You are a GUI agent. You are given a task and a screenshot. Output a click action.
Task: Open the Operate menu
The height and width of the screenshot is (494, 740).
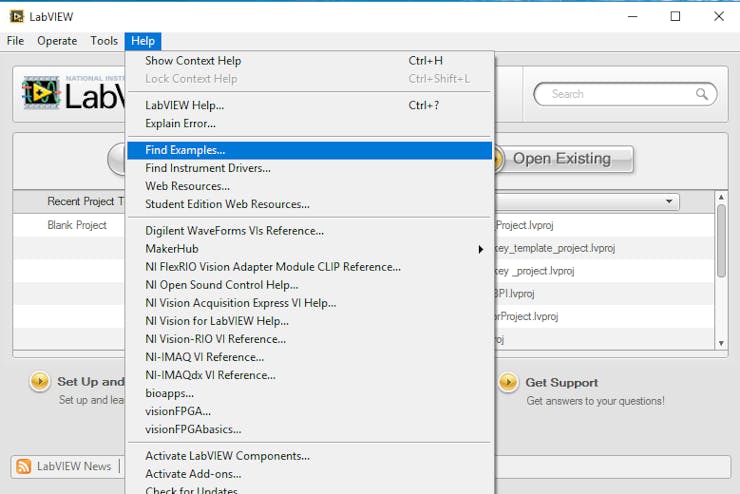tap(57, 41)
